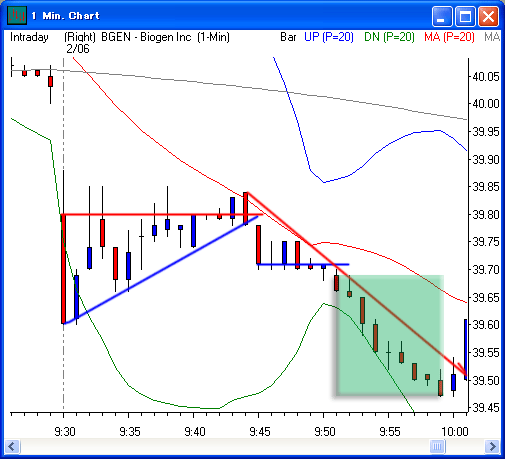505x459 pixels.
Task: Click the 39.45 price axis label
Action: (486, 407)
